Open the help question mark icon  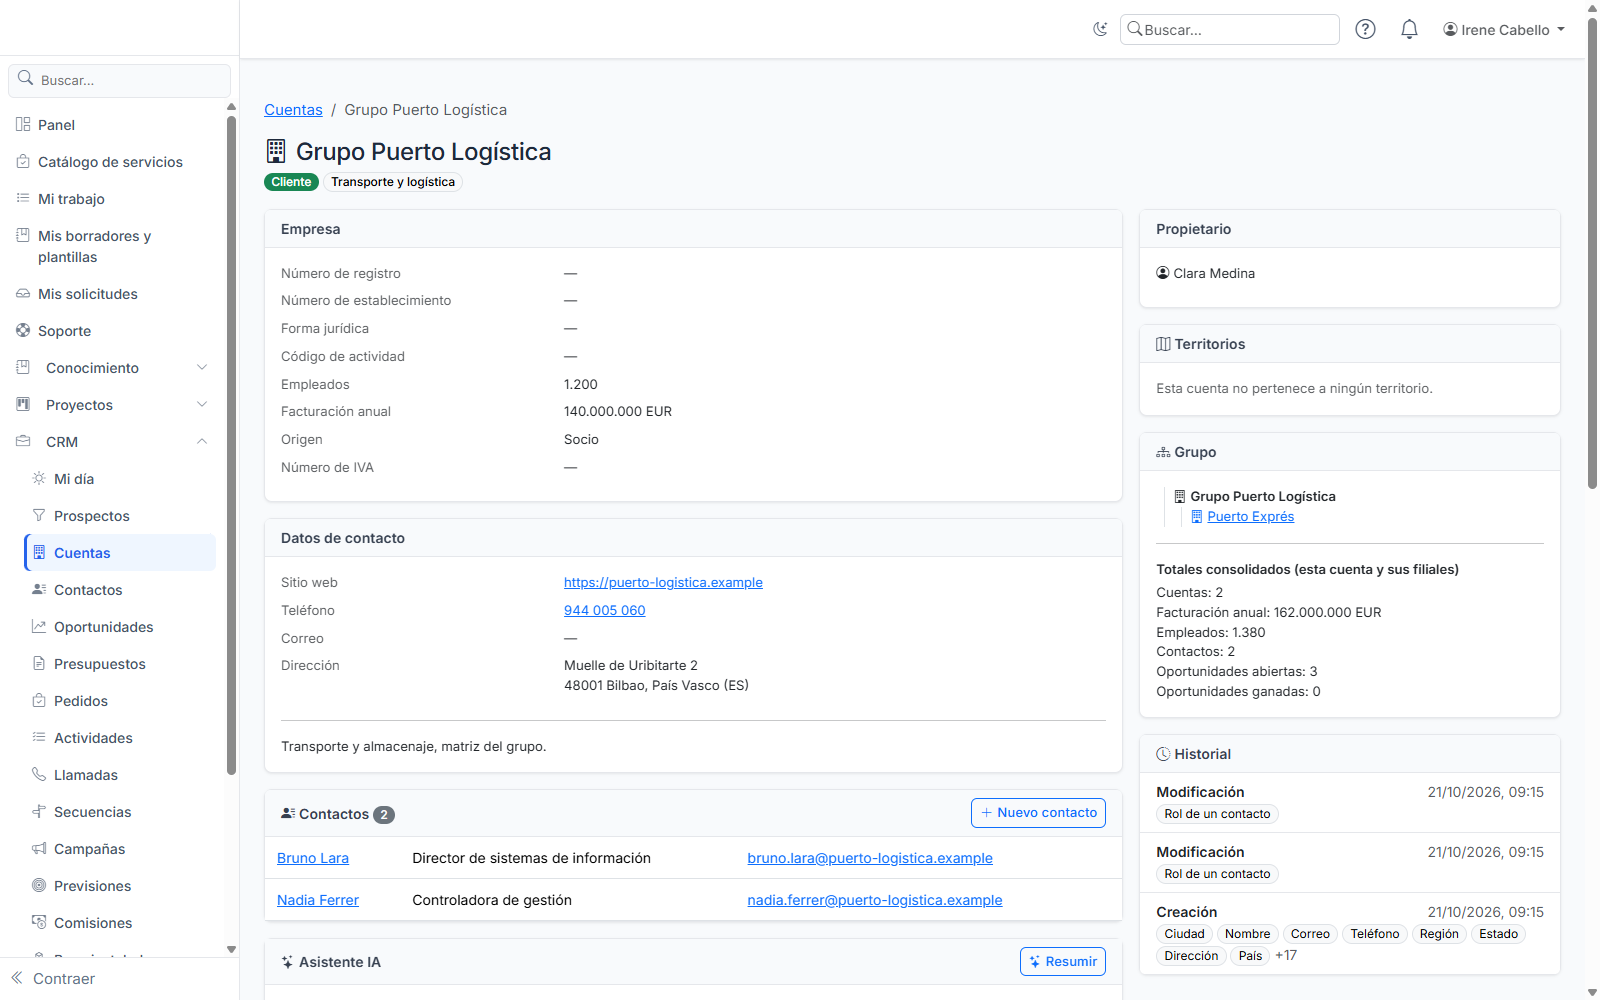pos(1365,29)
